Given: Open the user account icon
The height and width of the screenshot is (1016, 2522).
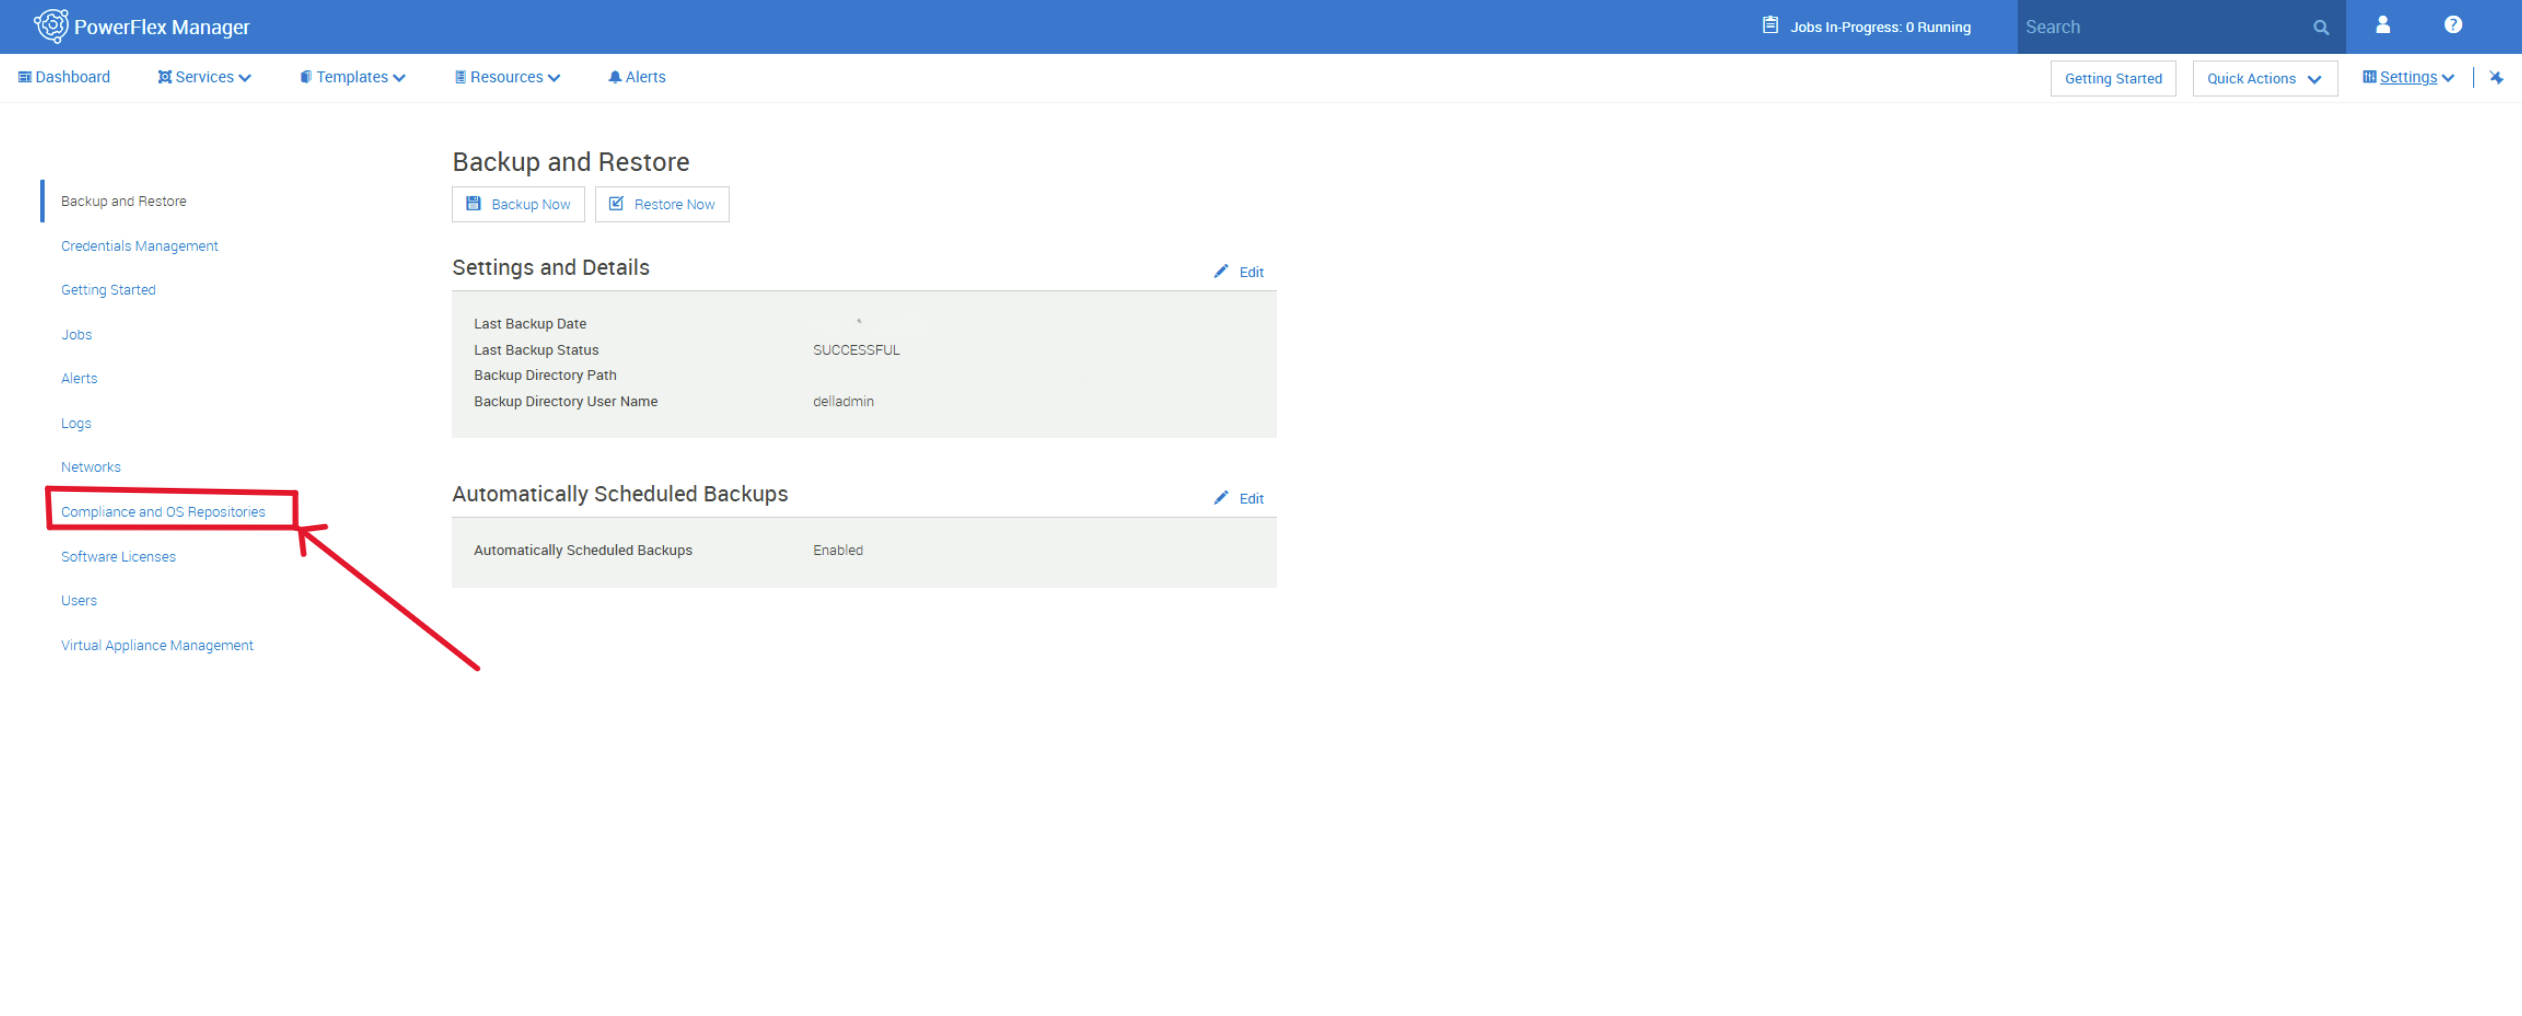Looking at the screenshot, I should coord(2383,25).
